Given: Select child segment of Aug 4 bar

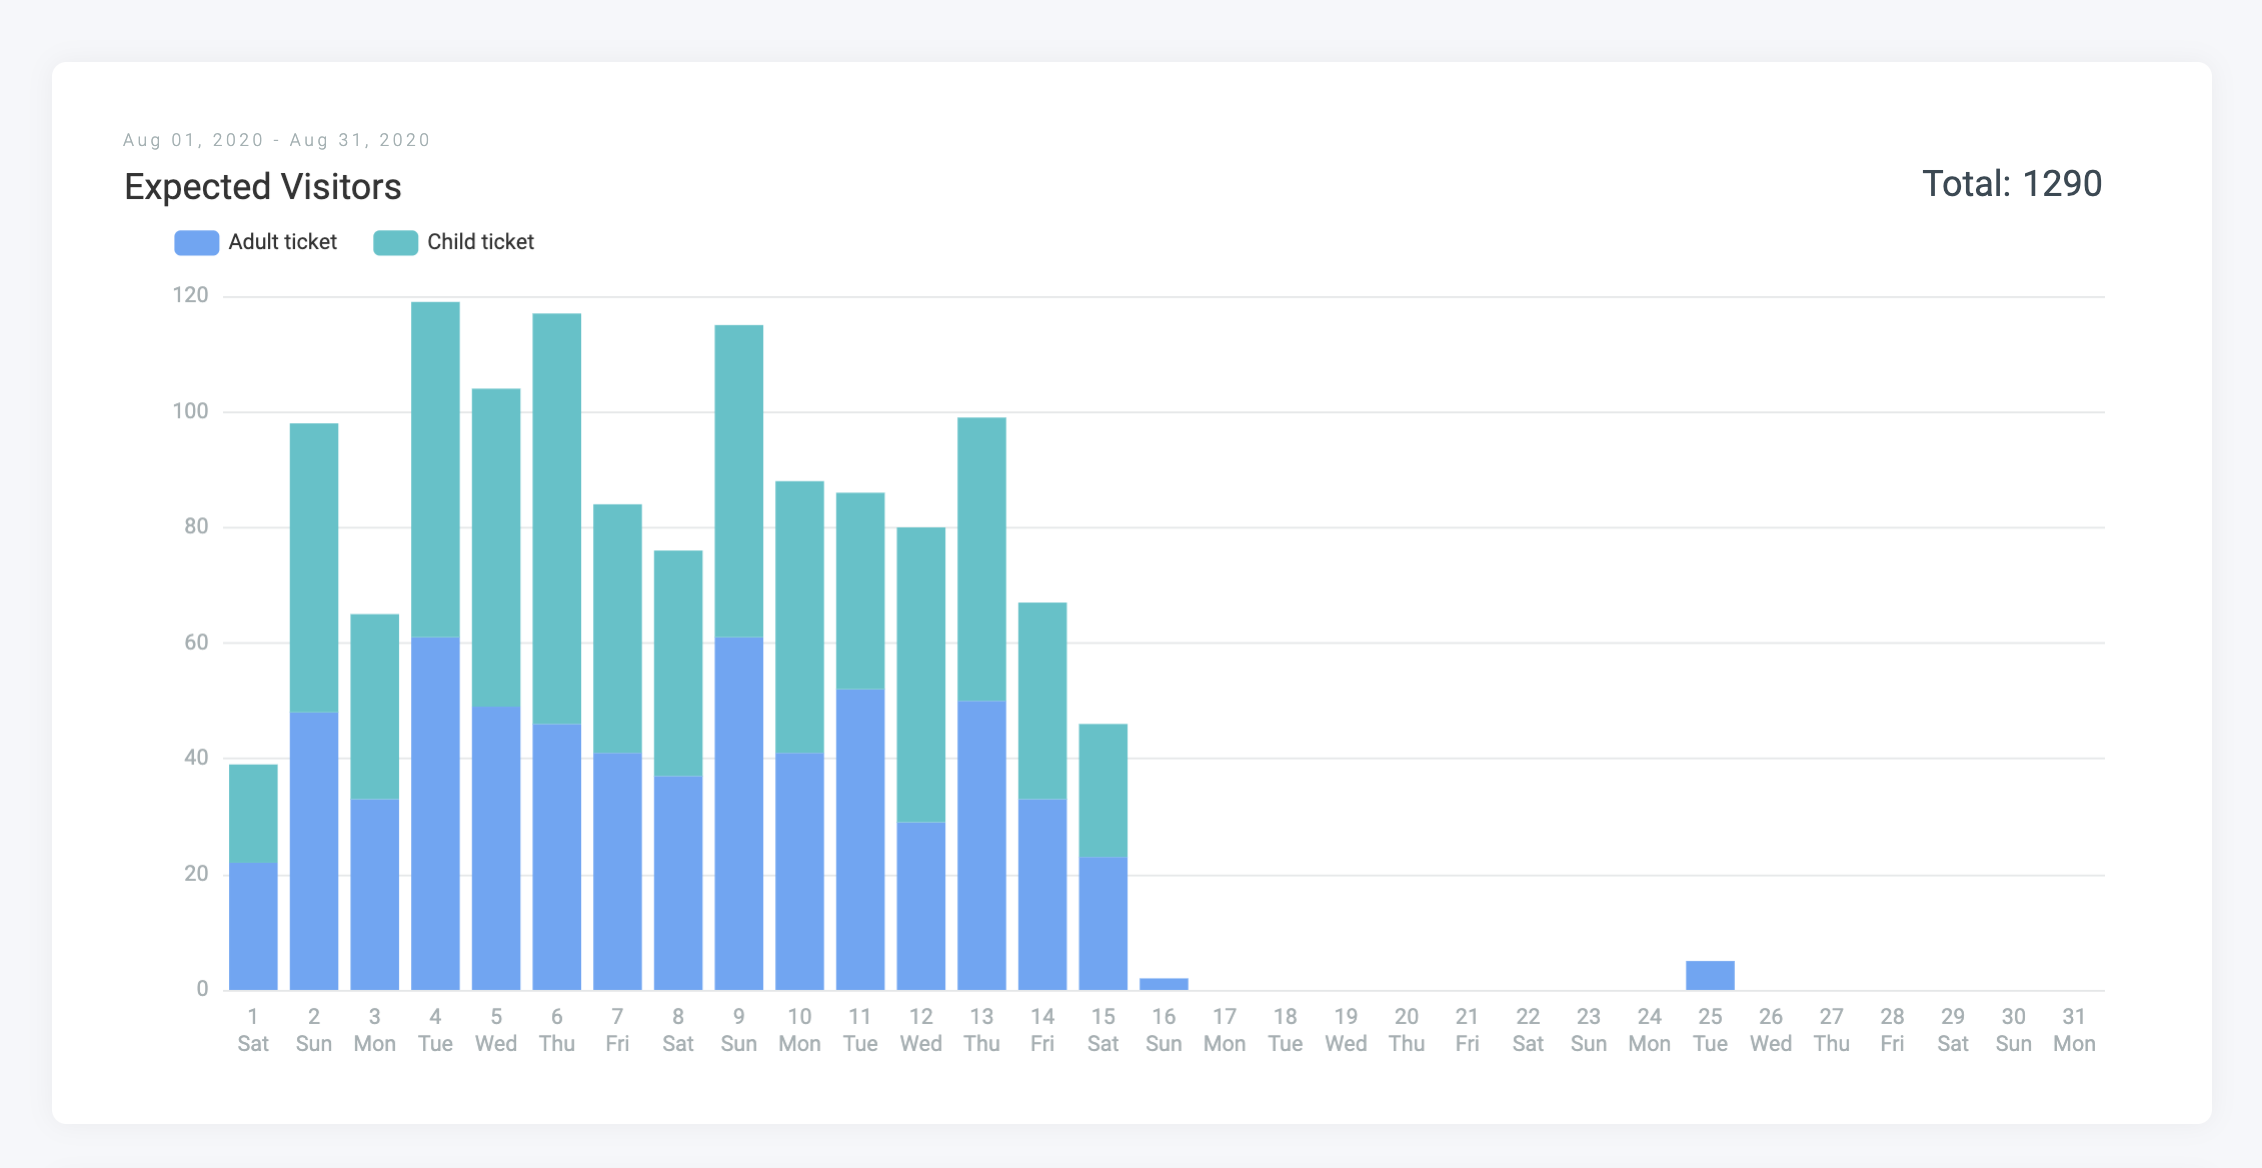Looking at the screenshot, I should tap(435, 470).
